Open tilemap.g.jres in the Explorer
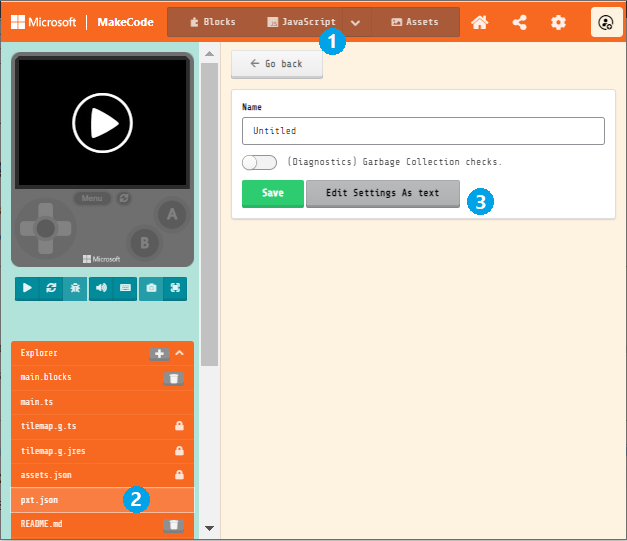 102,451
